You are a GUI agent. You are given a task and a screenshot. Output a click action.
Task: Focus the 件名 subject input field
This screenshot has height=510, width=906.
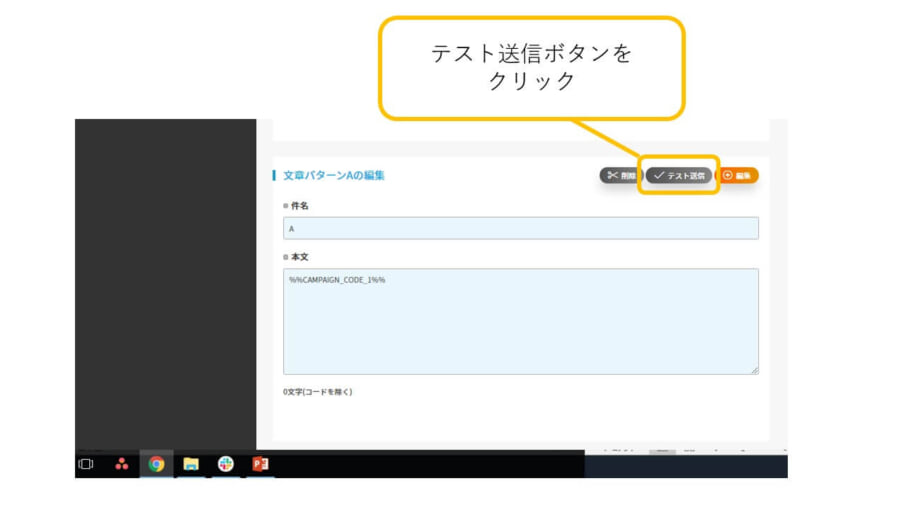(x=520, y=228)
